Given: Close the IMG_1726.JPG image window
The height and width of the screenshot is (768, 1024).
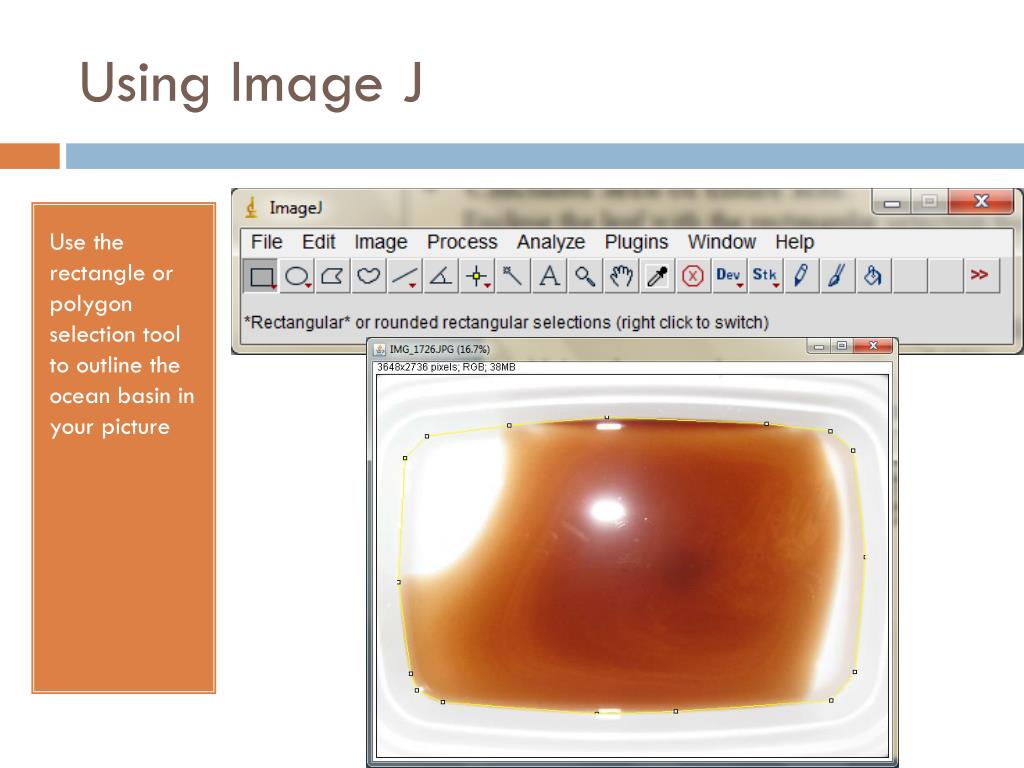Looking at the screenshot, I should (873, 345).
